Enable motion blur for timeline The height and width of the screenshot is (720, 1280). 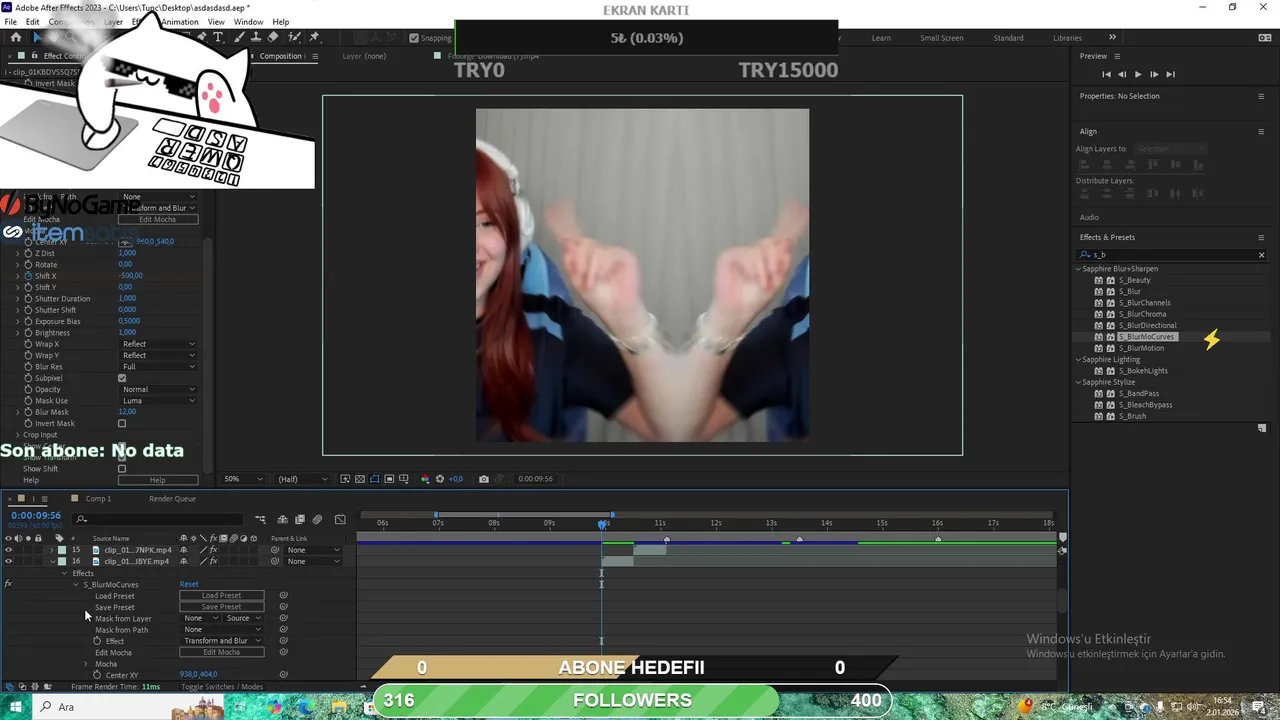point(317,520)
